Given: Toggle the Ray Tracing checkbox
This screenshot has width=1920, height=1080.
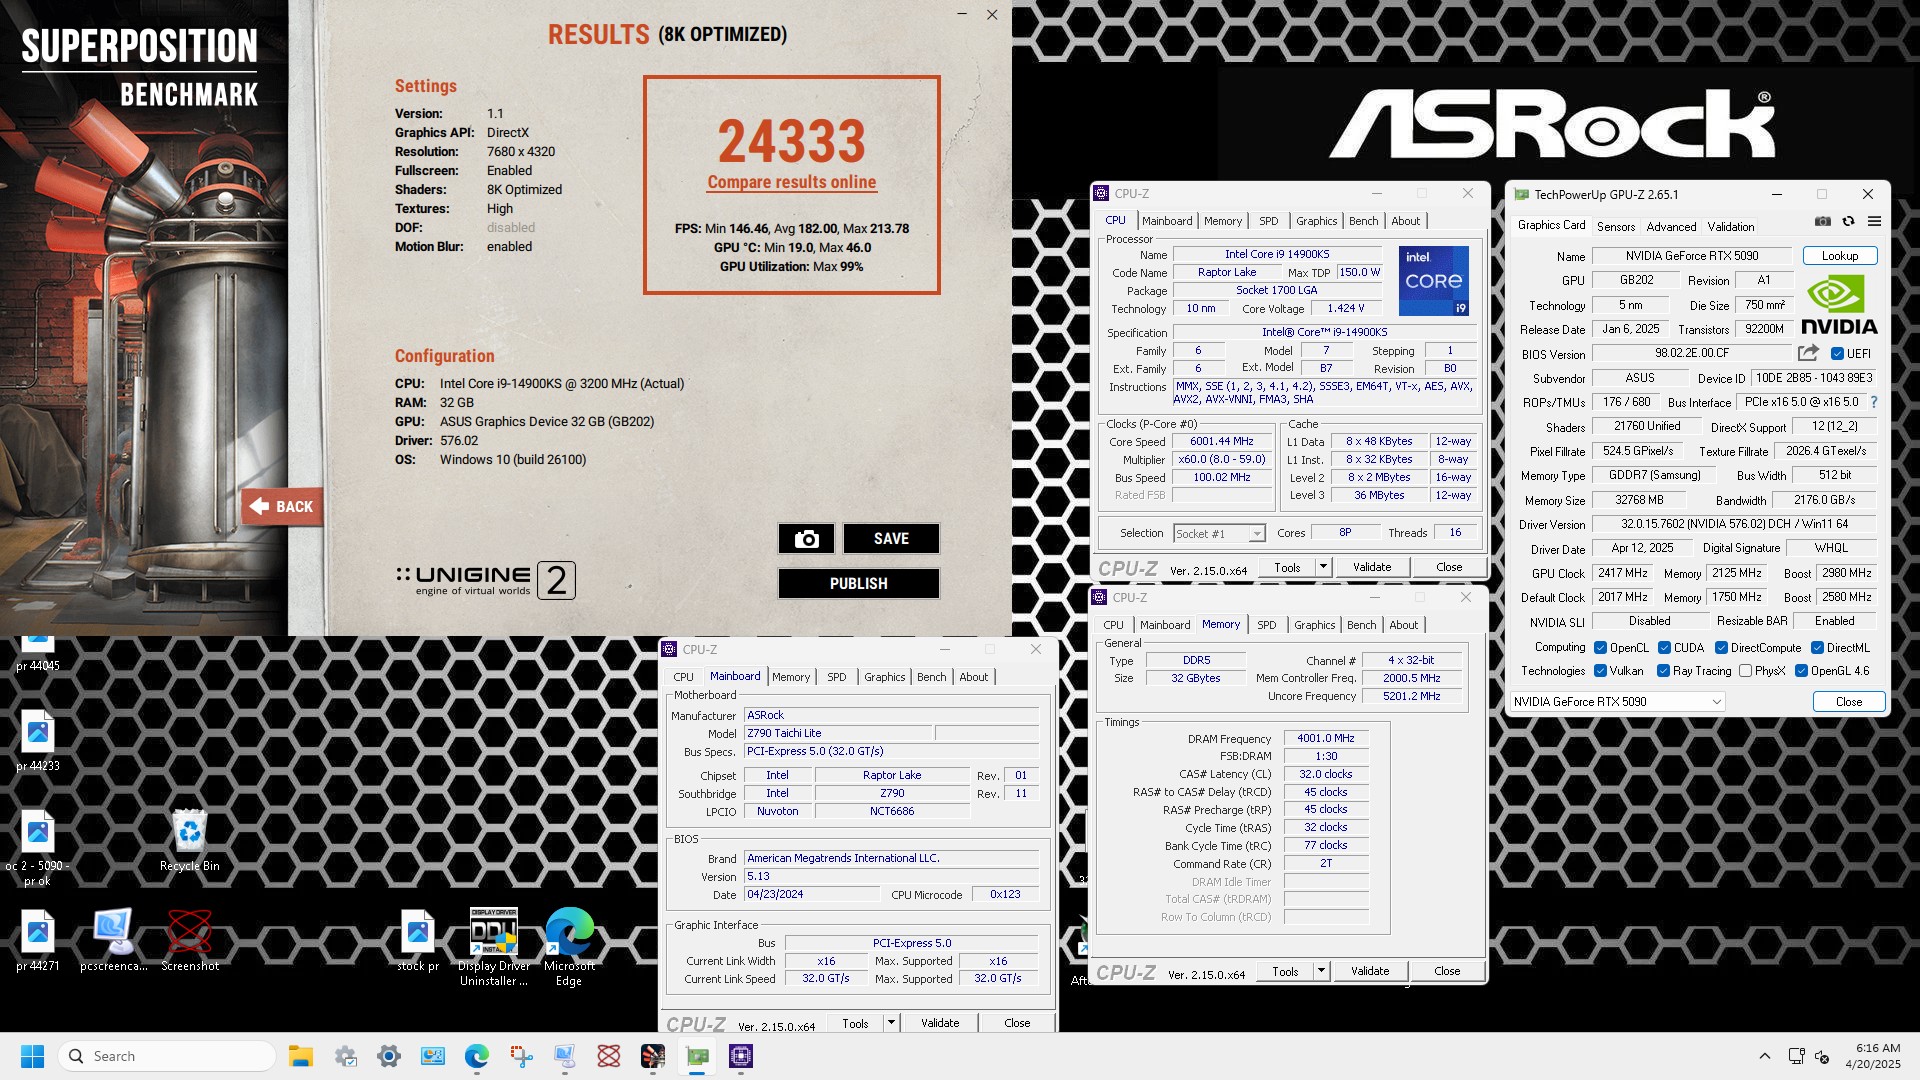Looking at the screenshot, I should 1663,671.
